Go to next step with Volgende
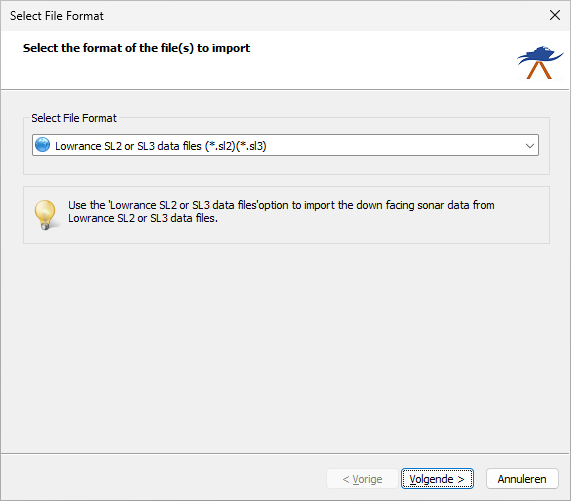This screenshot has width=571, height=501. click(437, 479)
